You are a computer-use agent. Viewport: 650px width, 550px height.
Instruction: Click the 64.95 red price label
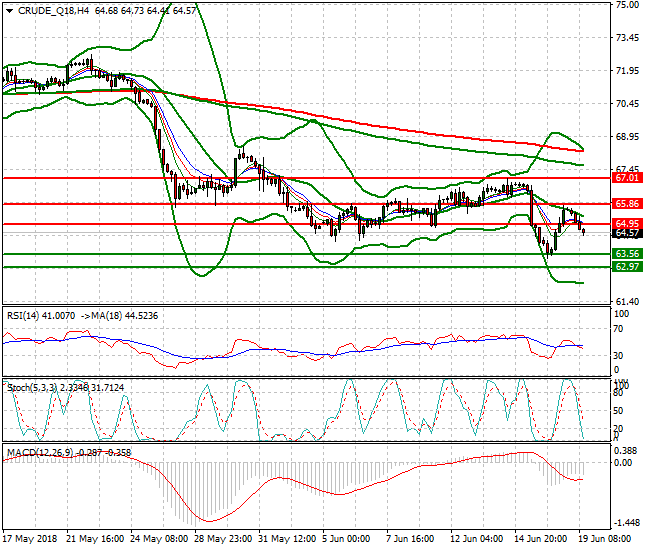pyautogui.click(x=627, y=224)
